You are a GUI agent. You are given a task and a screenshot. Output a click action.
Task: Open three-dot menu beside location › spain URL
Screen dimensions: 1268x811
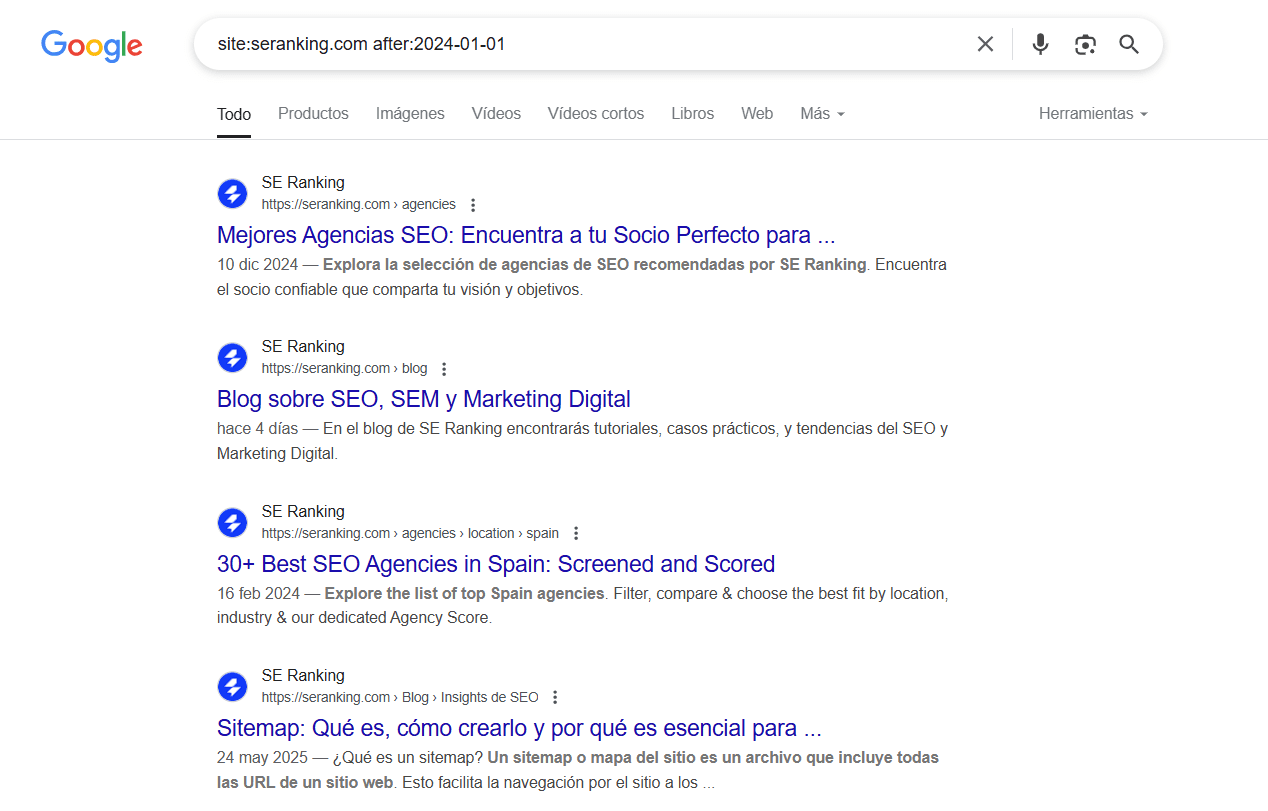[576, 533]
